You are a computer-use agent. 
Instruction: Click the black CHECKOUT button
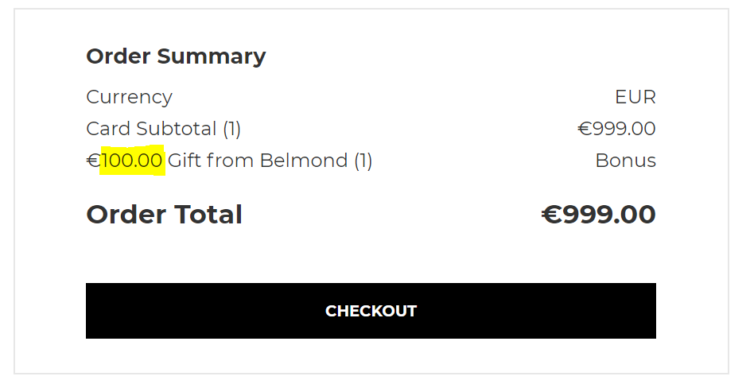point(371,311)
